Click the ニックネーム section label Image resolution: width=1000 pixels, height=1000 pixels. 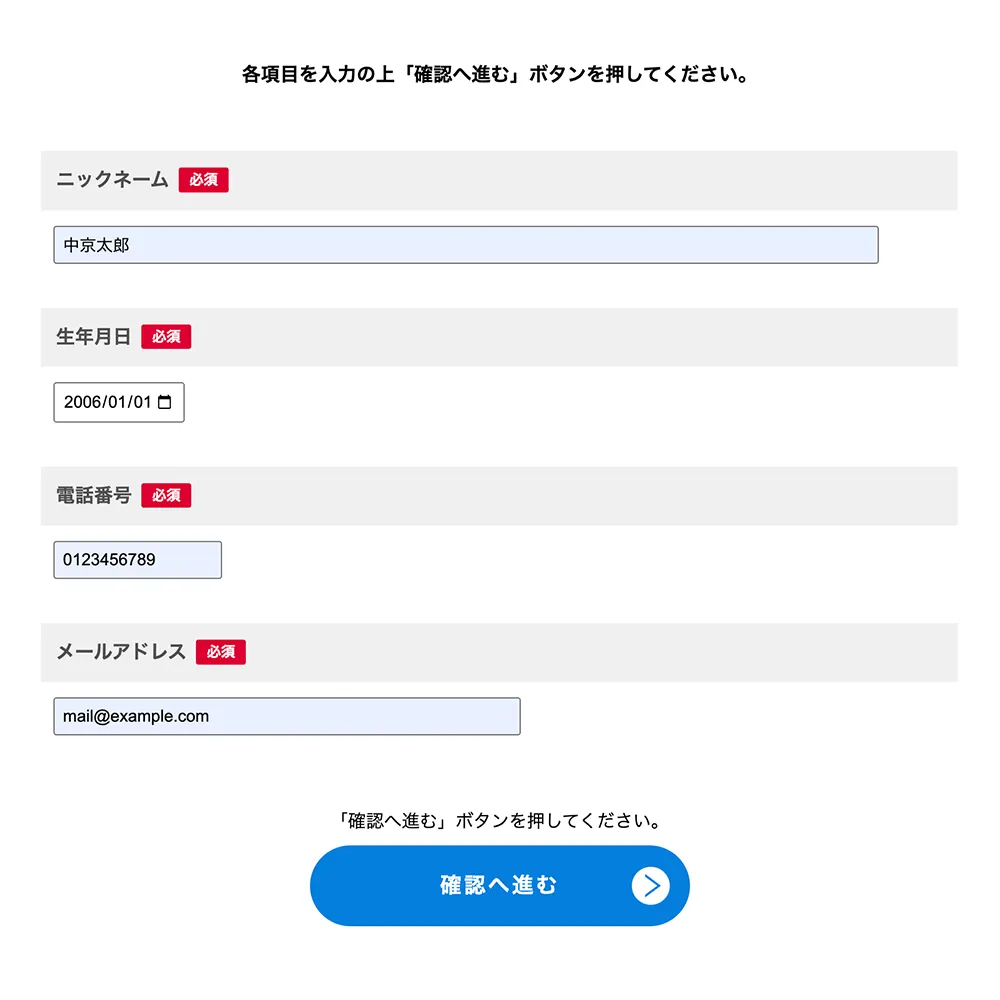pos(112,180)
